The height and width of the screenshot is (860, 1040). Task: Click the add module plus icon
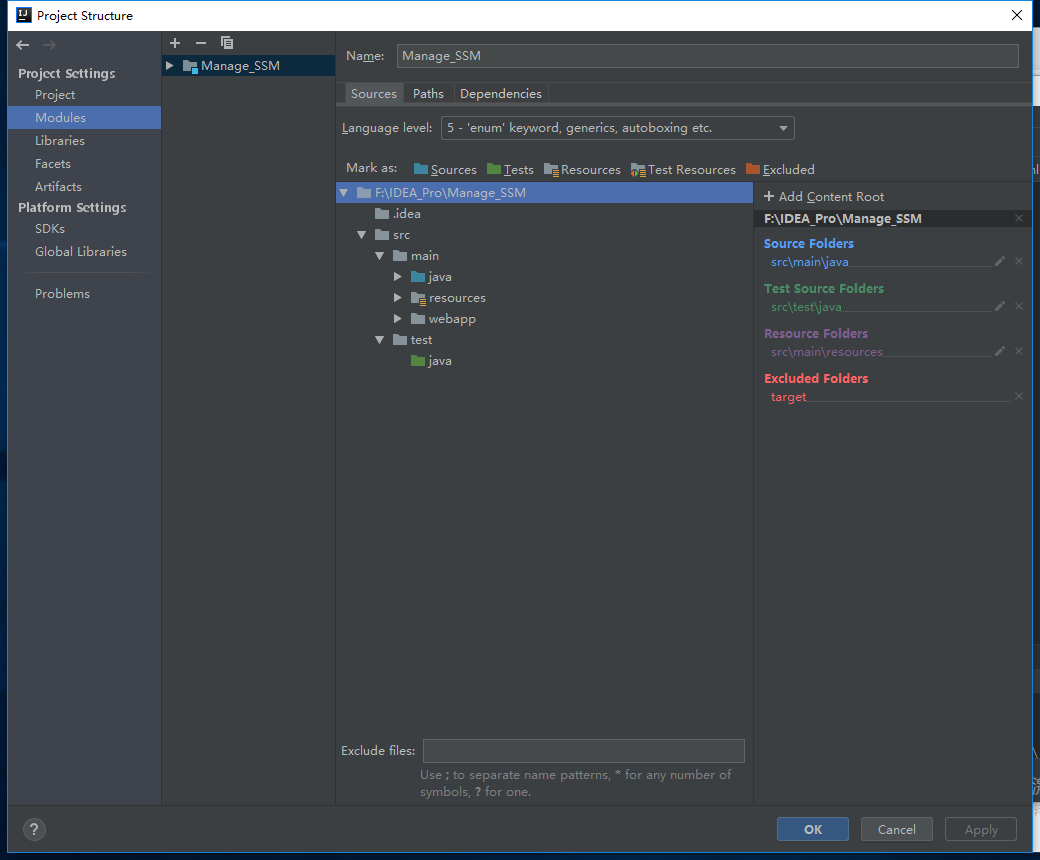(175, 43)
